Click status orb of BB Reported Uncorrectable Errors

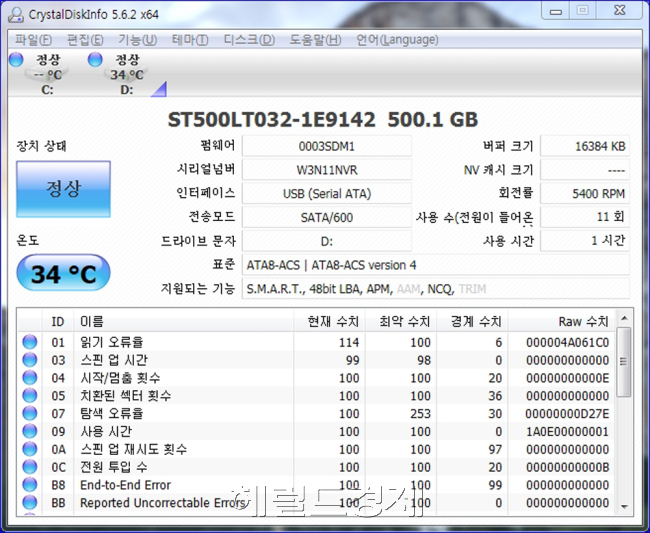29,502
